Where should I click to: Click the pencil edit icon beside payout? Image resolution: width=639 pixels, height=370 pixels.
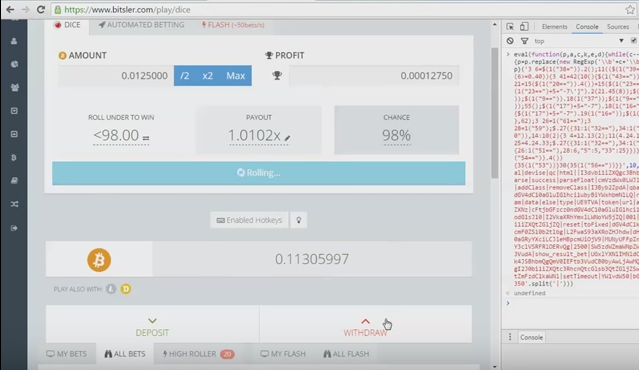pyautogui.click(x=287, y=138)
